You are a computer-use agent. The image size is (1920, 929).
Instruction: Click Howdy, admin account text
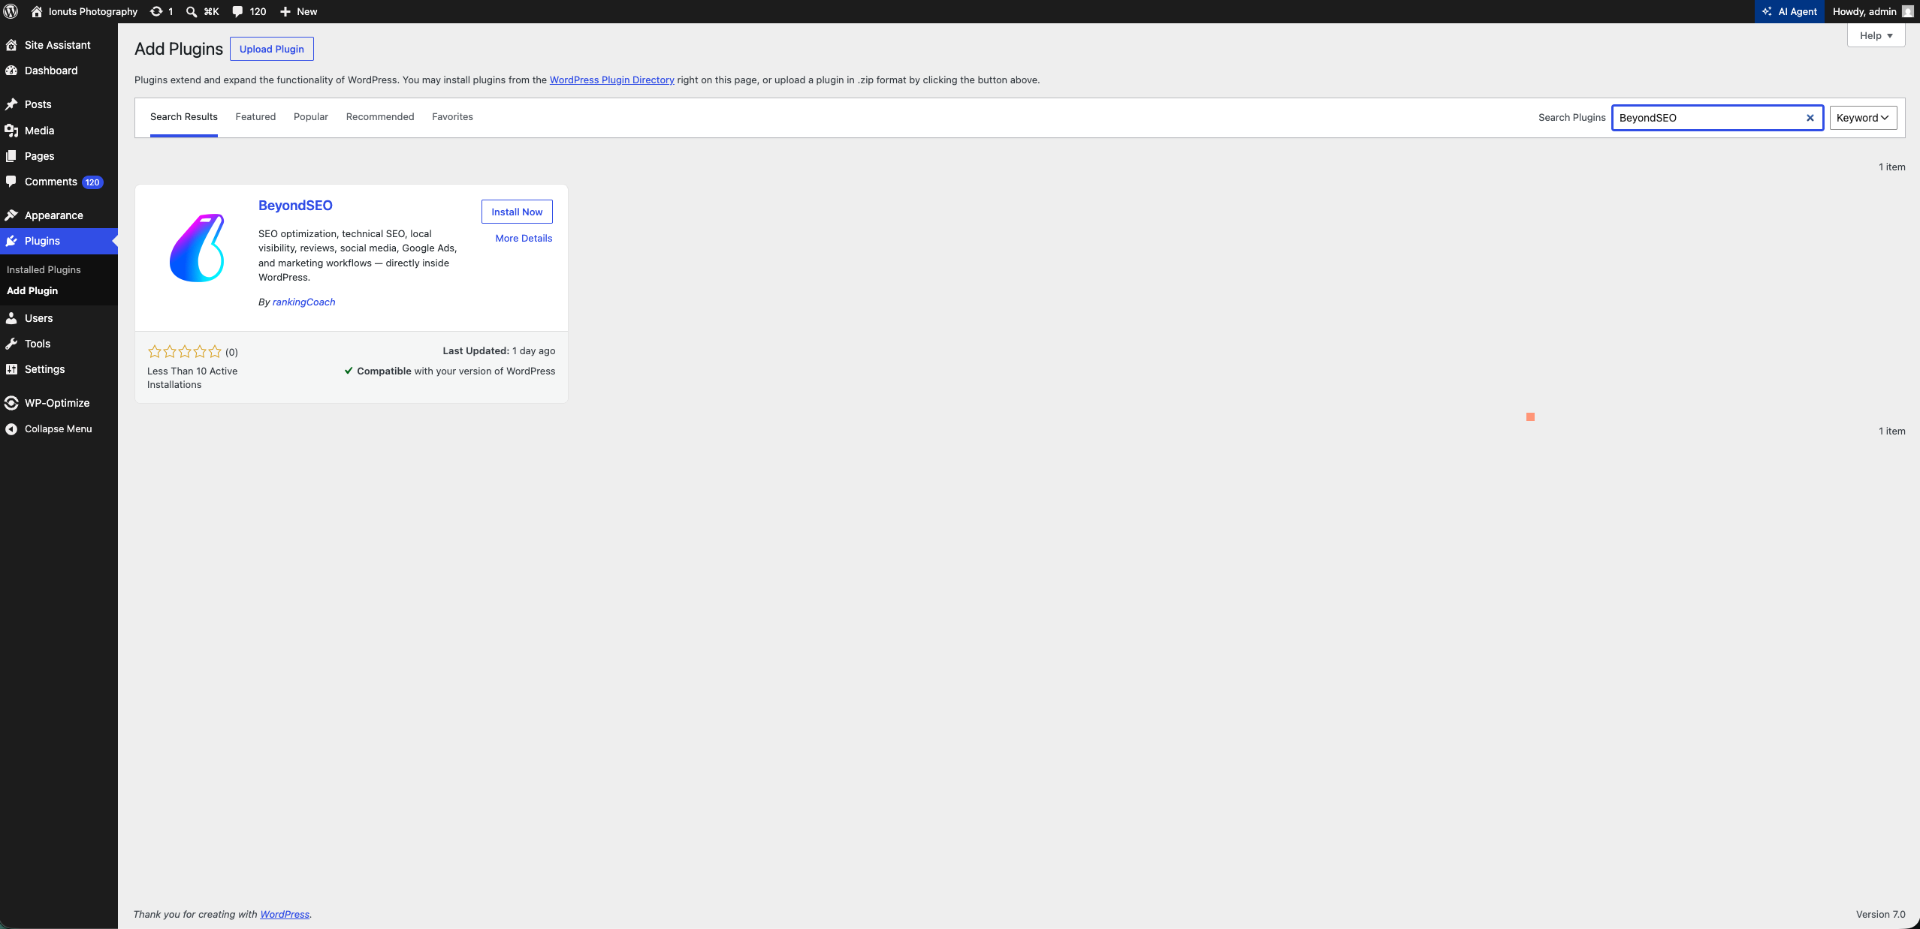(x=1864, y=12)
